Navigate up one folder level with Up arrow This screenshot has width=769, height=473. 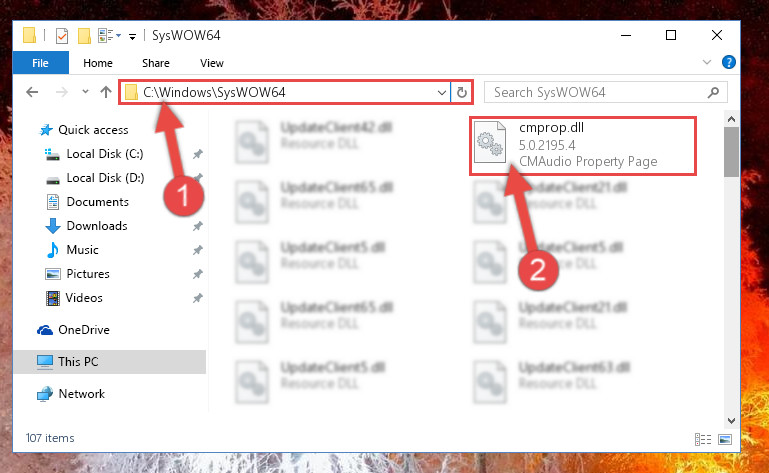[105, 92]
